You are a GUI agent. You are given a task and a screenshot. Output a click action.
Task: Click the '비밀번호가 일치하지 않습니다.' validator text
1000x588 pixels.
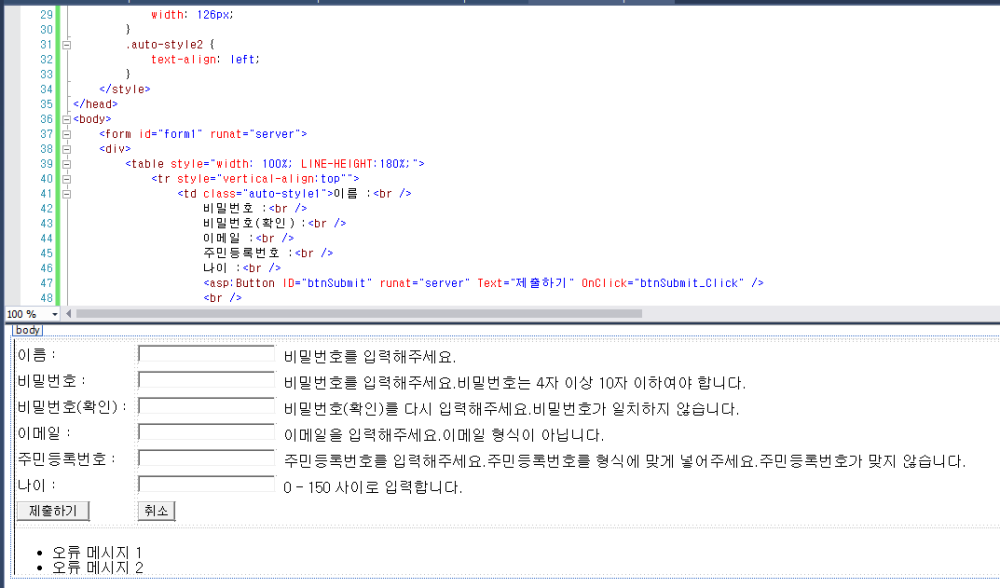click(636, 409)
